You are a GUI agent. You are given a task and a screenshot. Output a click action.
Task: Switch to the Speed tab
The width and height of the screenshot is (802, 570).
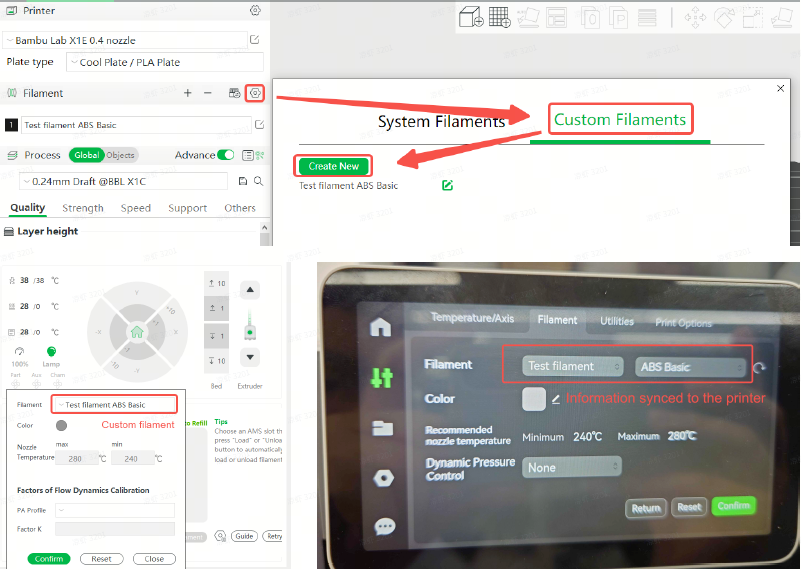pyautogui.click(x=136, y=208)
